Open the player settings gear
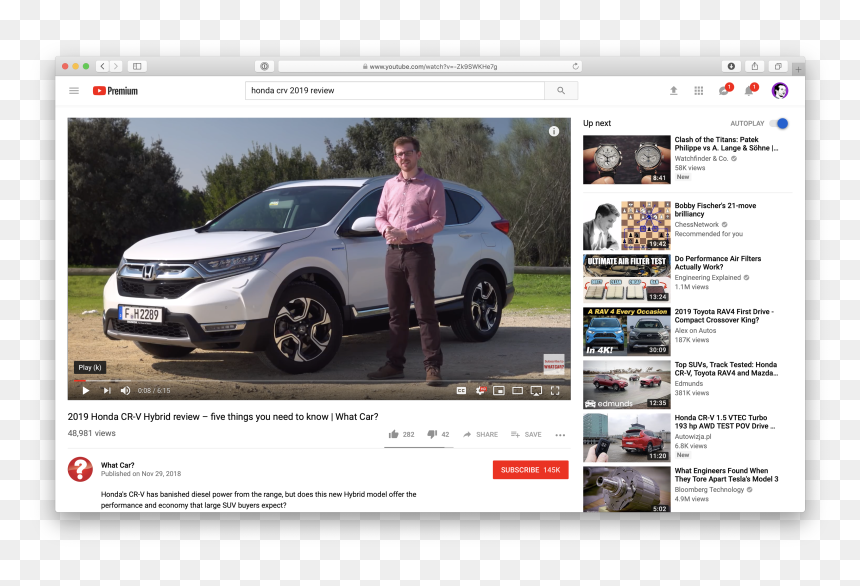Screen dimensions: 860x586 480,391
